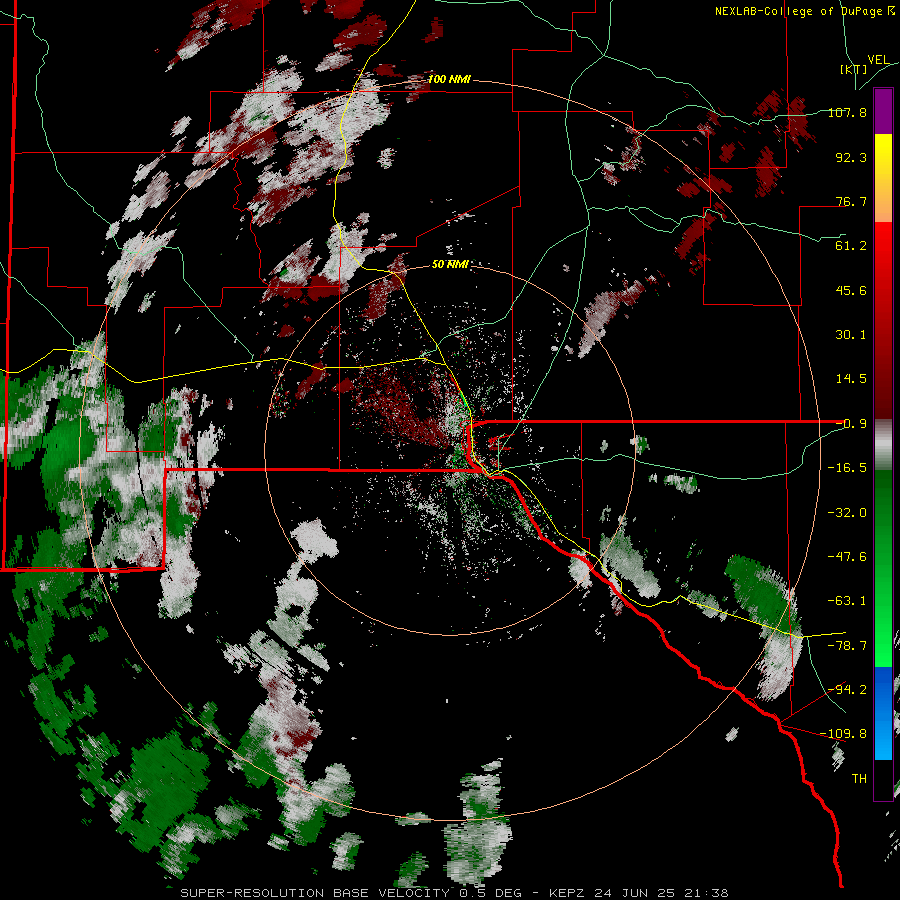Click the KEPZ station identifier in caption
Viewport: 900px width, 900px height.
569,893
